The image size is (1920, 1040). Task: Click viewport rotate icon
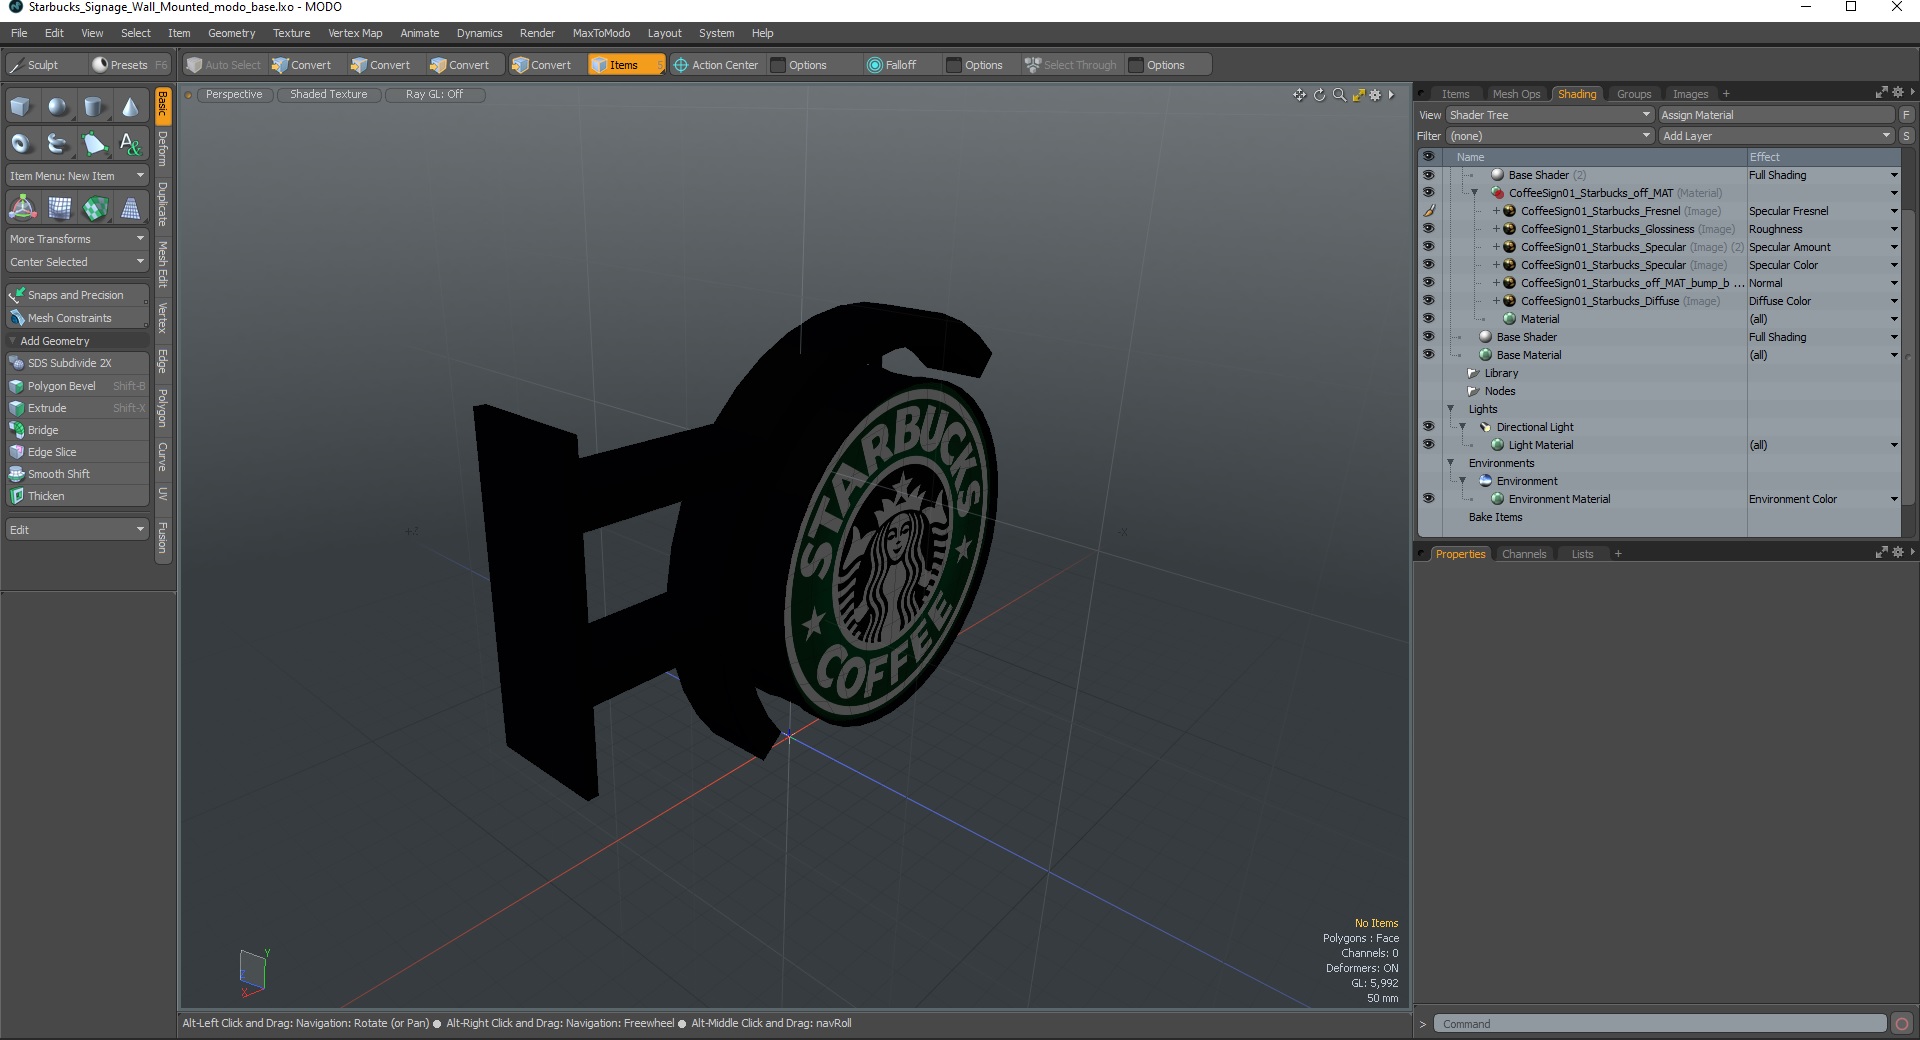pos(1319,95)
